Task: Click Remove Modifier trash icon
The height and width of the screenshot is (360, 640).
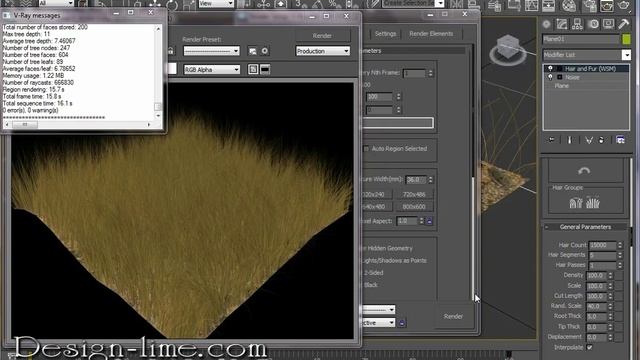Action: 601,140
